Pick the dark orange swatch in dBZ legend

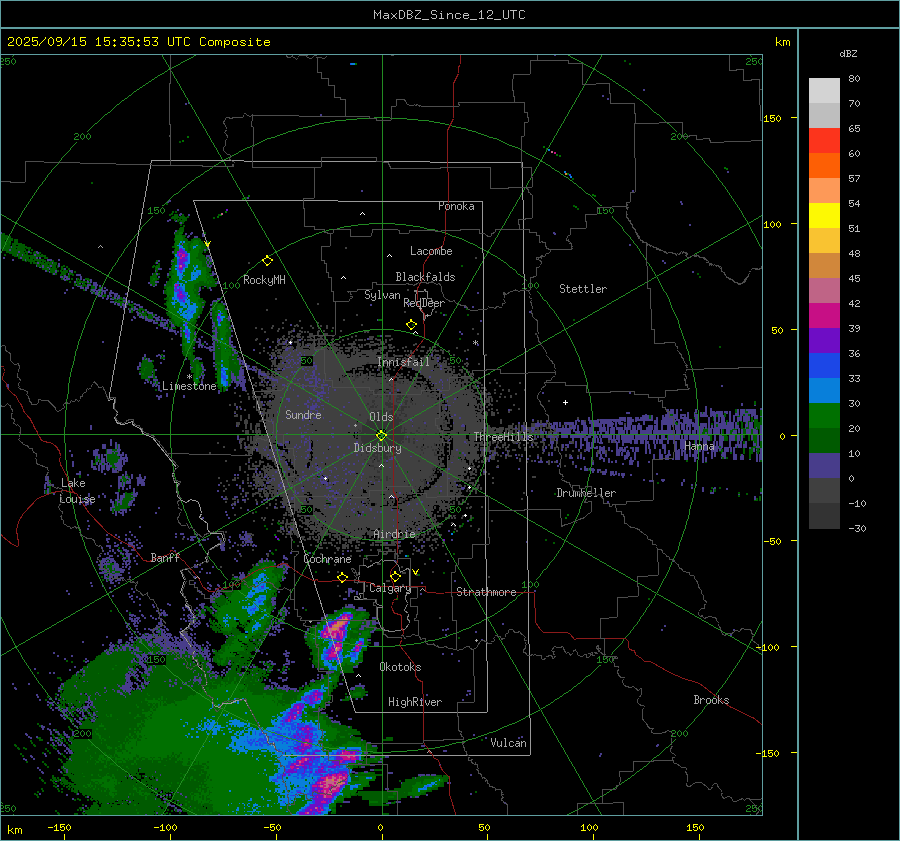click(x=824, y=166)
